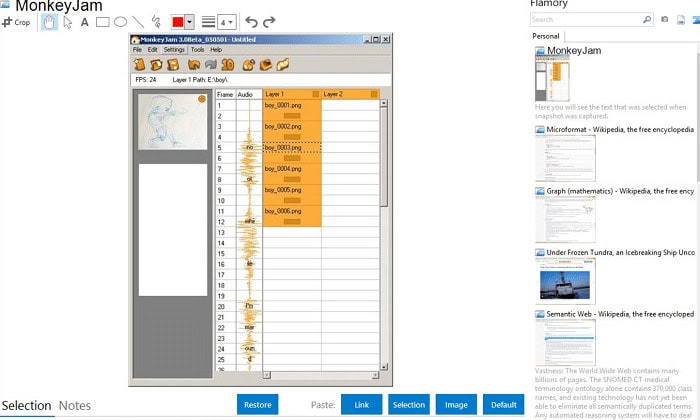Viewport: 700px width, 420px height.
Task: Open the Semantic Web - Wikipedia snapshot title
Action: (621, 314)
